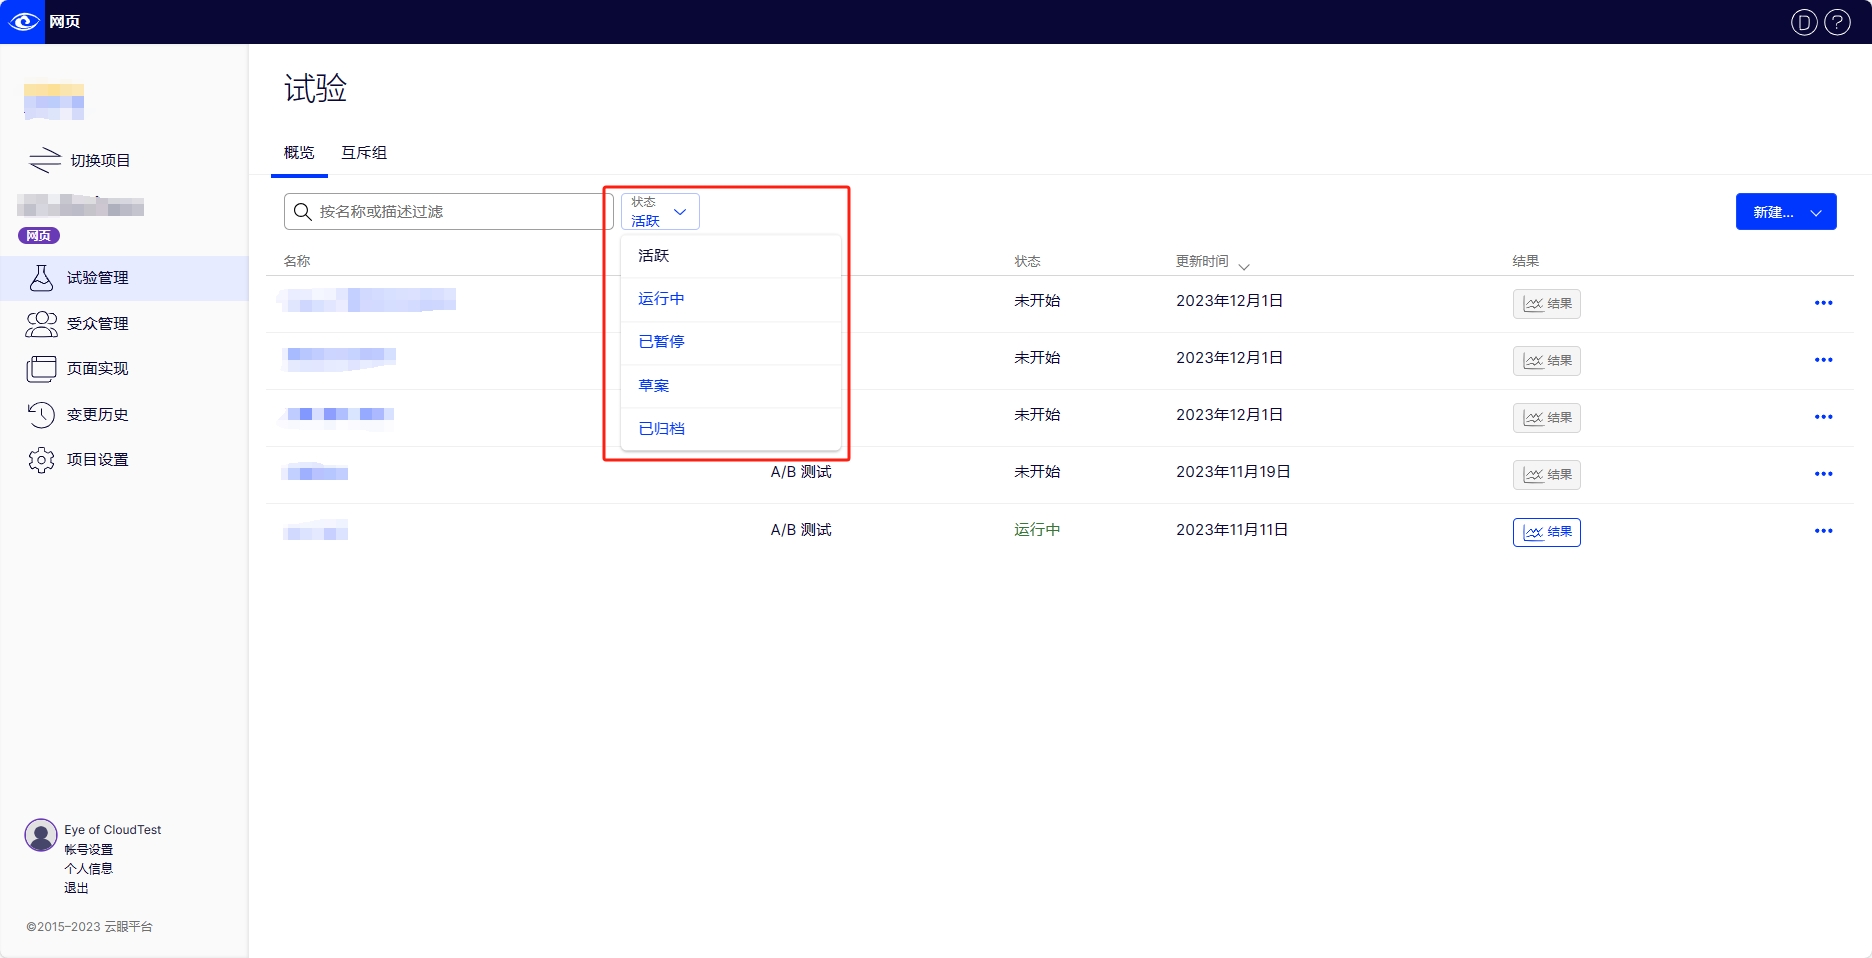Click the circled D user icon in header
The height and width of the screenshot is (958, 1872).
coord(1803,22)
